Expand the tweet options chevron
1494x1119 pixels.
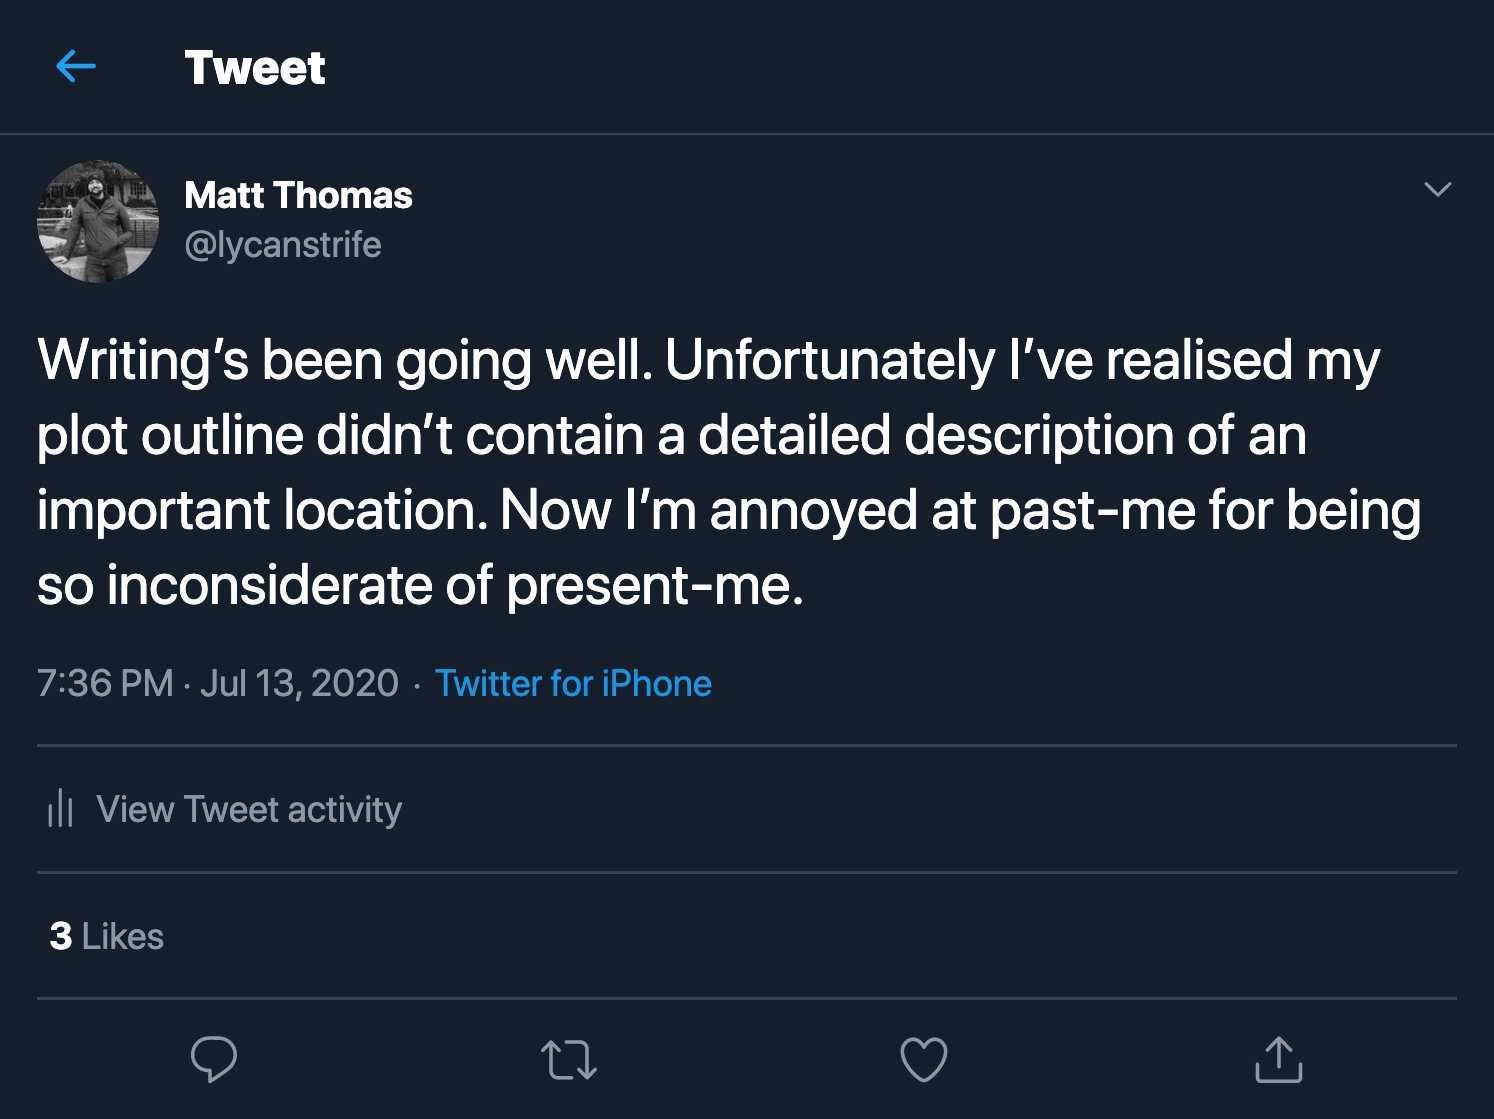1437,189
